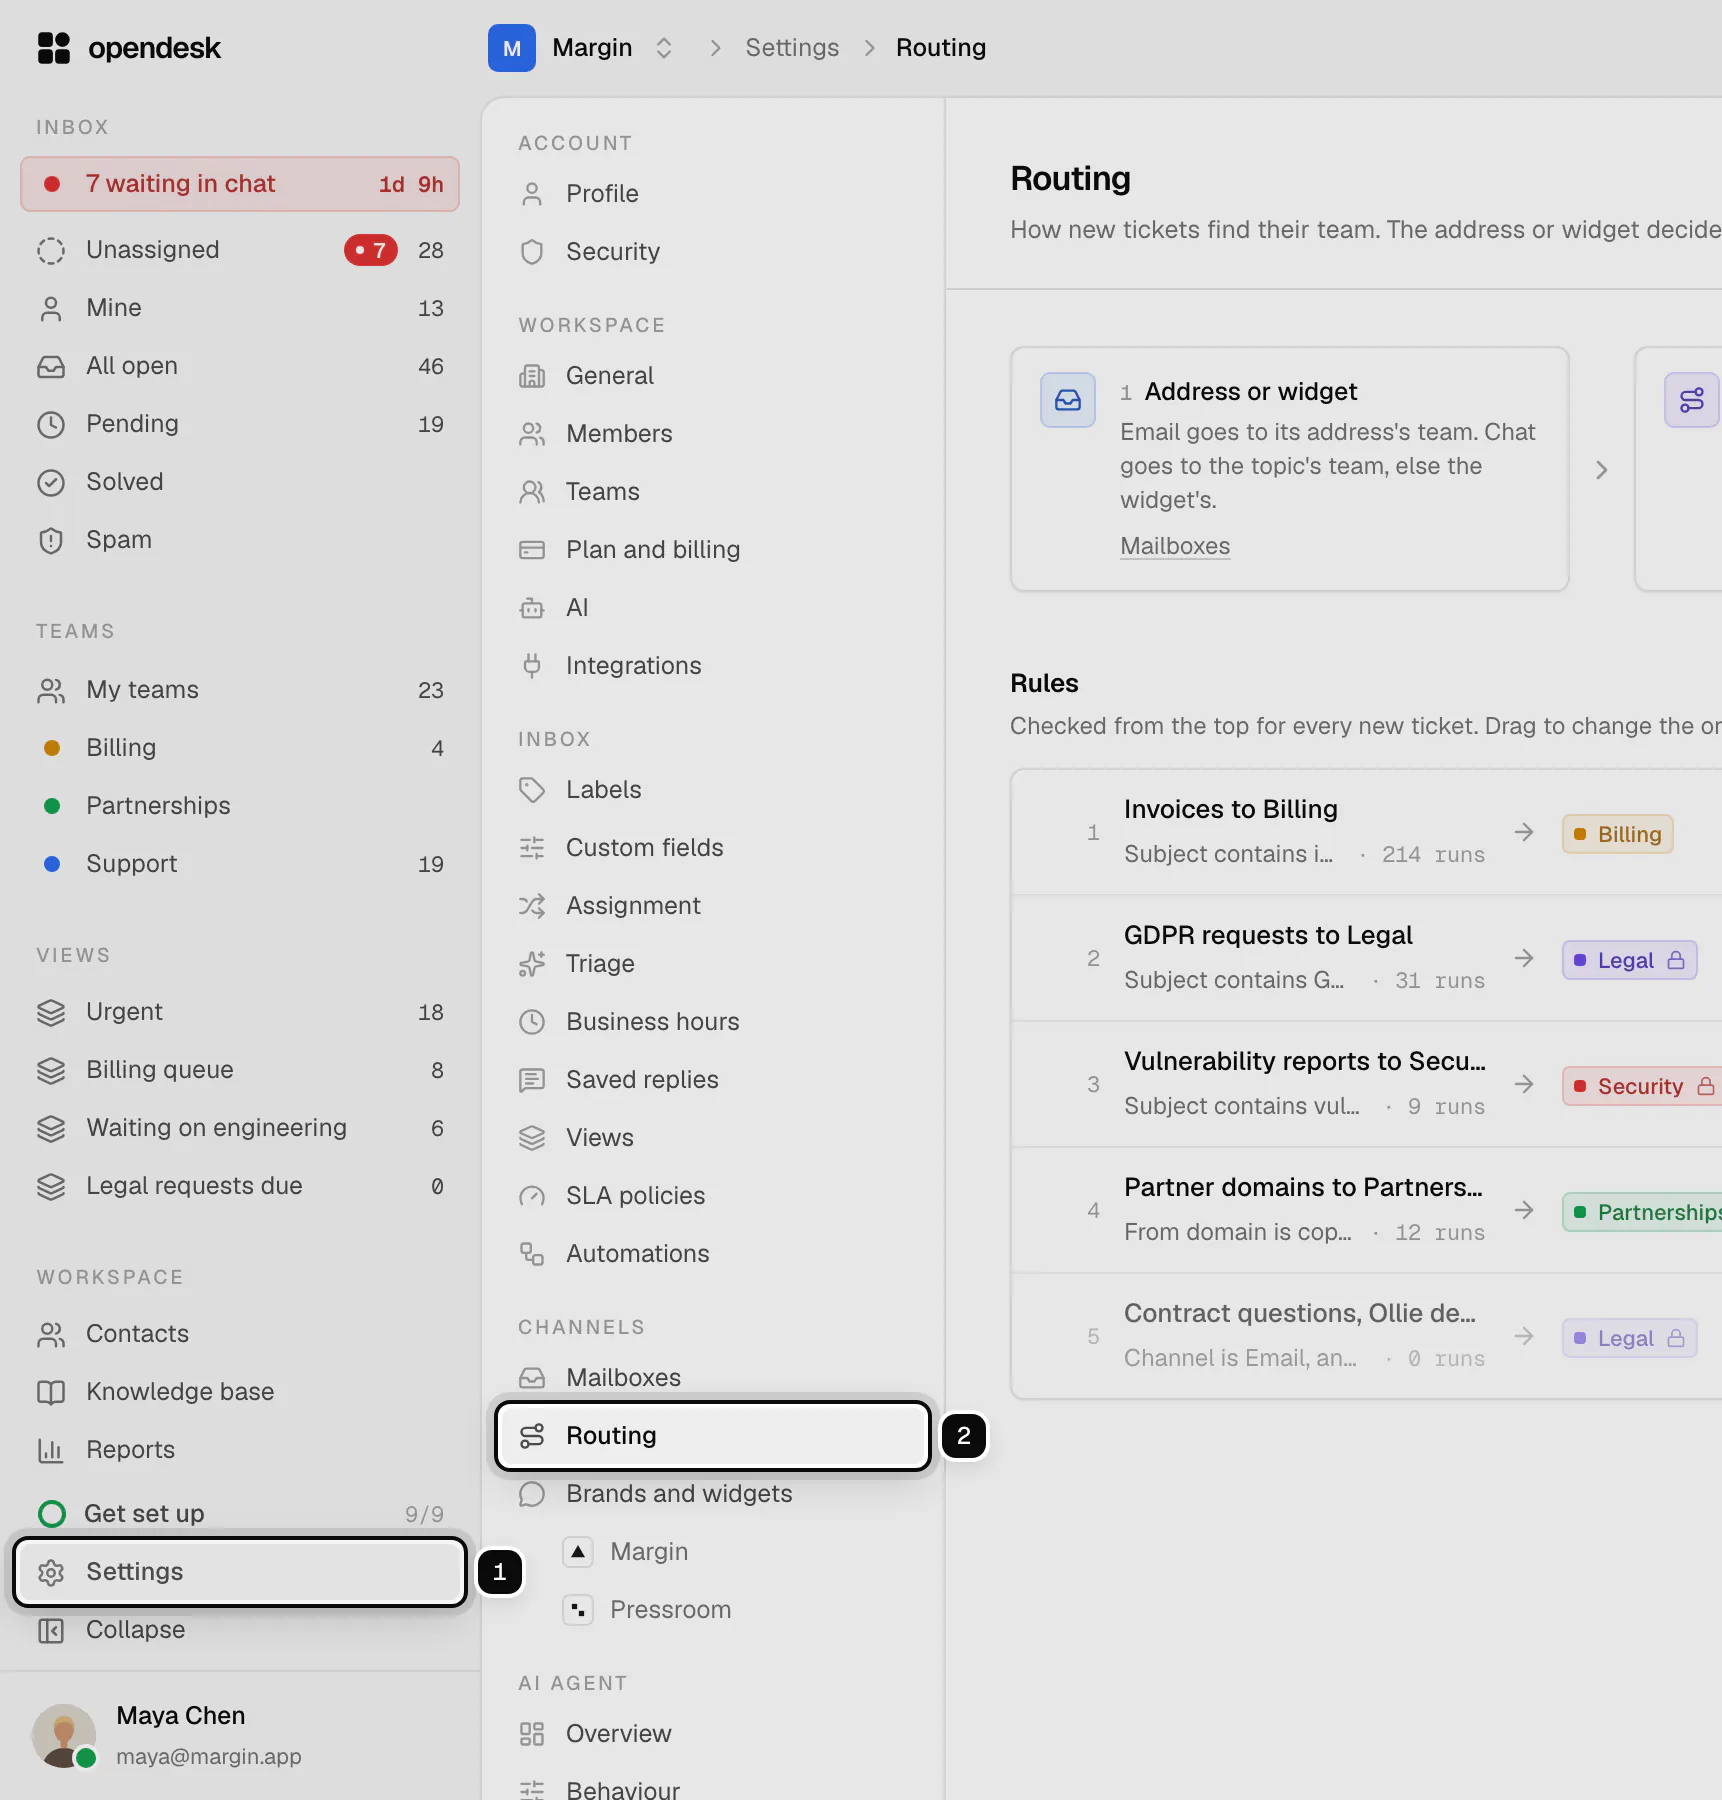
Task: Open Custom fields settings
Action: (713, 848)
